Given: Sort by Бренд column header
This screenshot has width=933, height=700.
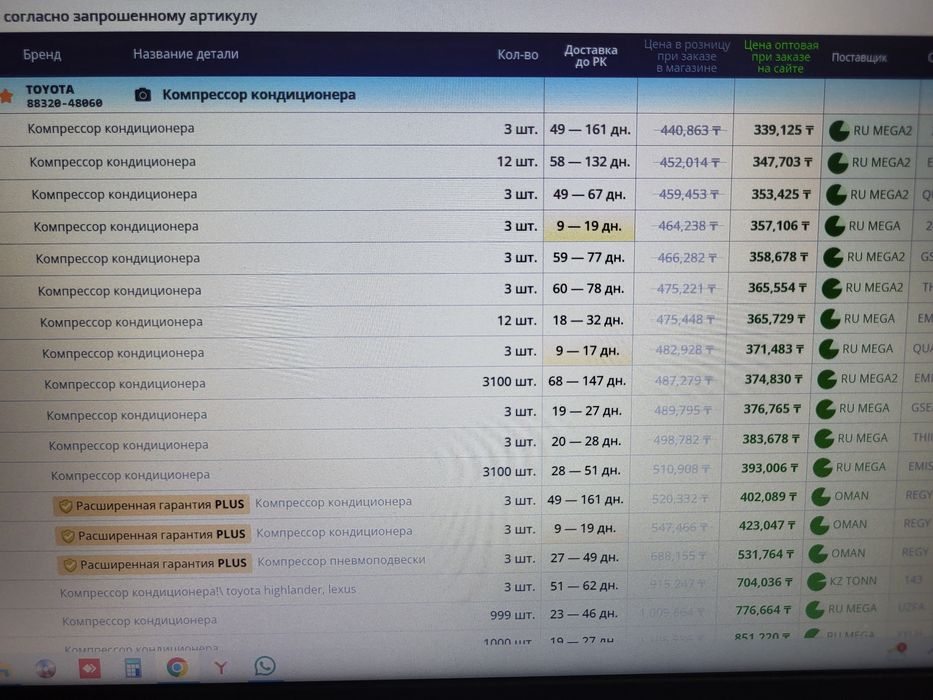Looking at the screenshot, I should 42,55.
